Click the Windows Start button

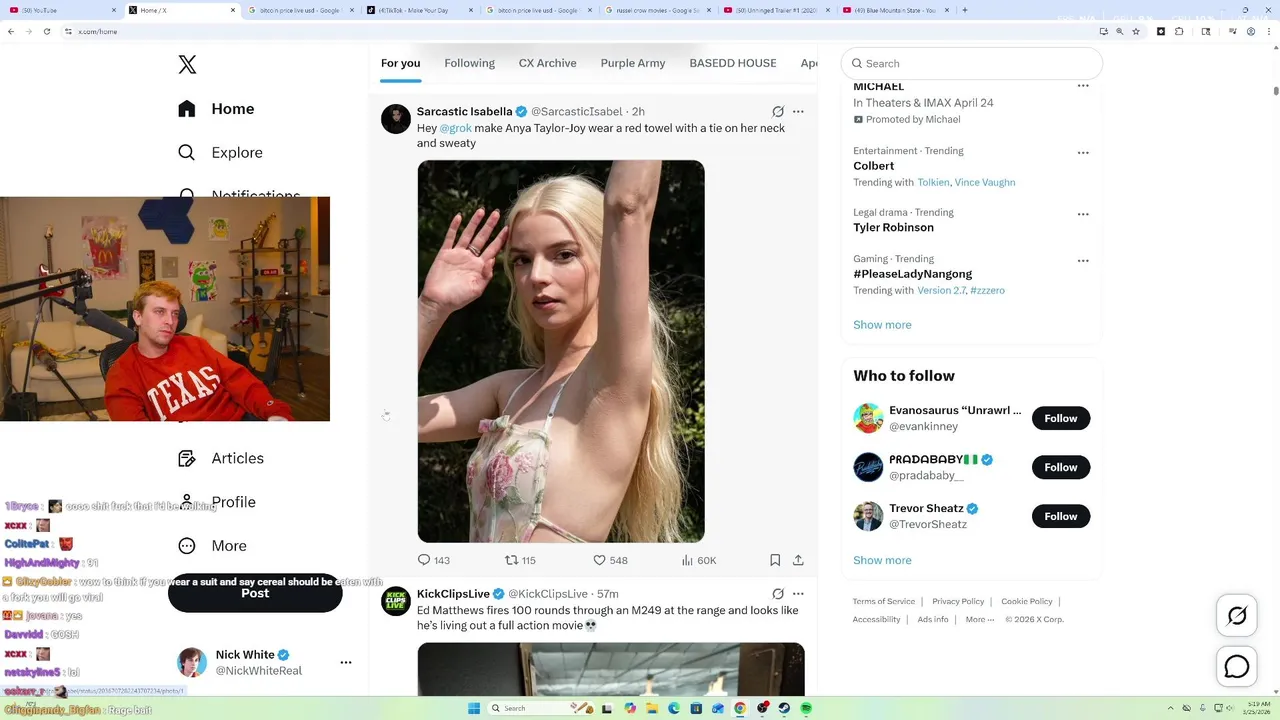pyautogui.click(x=474, y=708)
